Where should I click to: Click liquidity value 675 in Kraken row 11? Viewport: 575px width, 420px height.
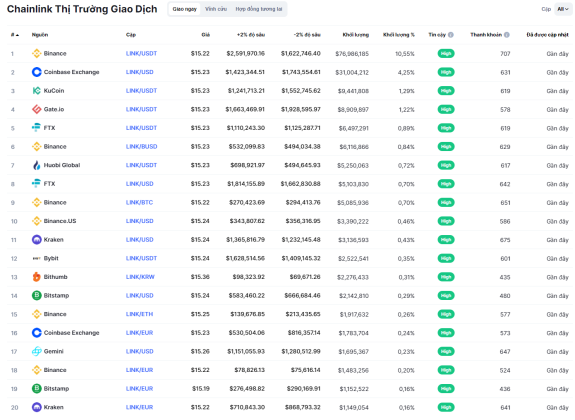[505, 240]
